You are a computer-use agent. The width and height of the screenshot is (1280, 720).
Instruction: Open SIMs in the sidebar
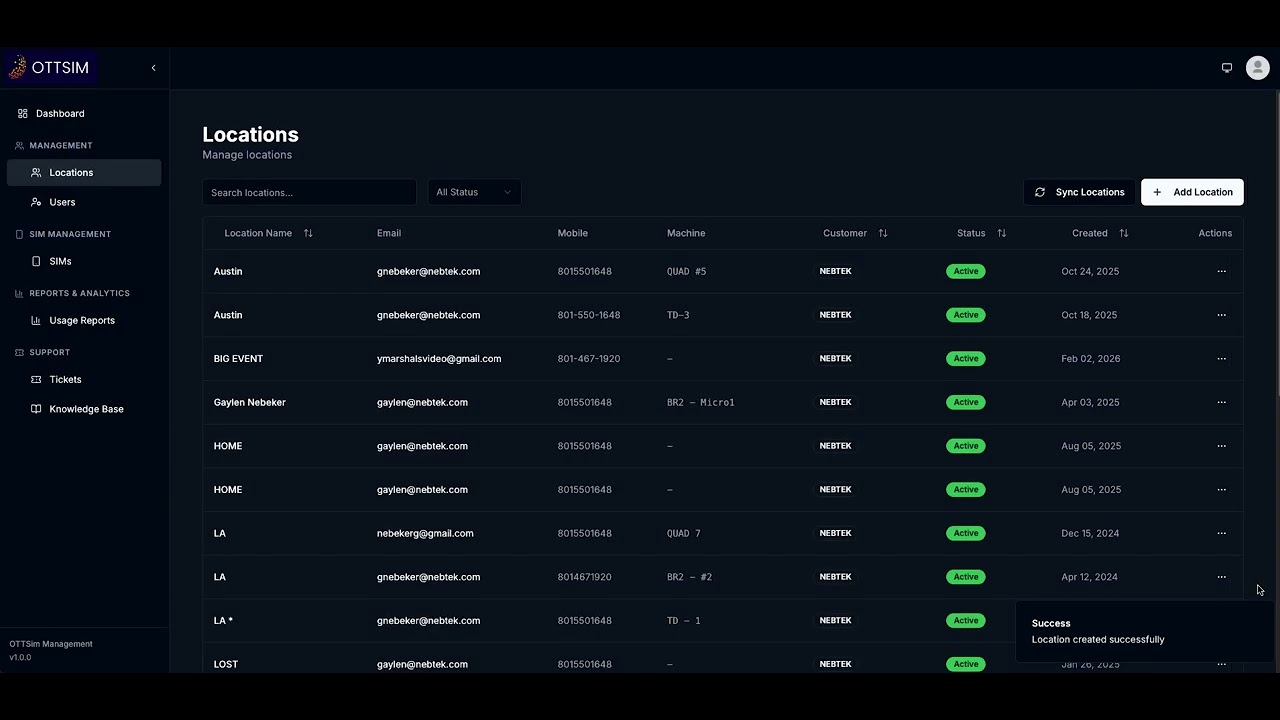coord(84,261)
